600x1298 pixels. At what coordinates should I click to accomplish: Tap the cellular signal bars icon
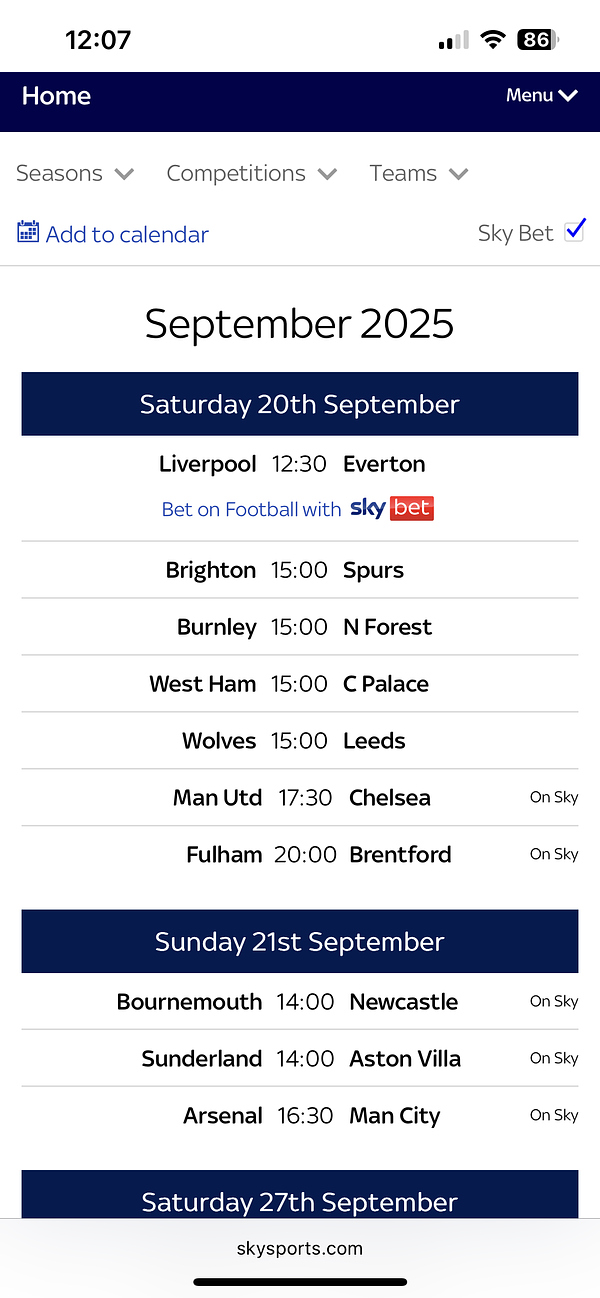453,41
